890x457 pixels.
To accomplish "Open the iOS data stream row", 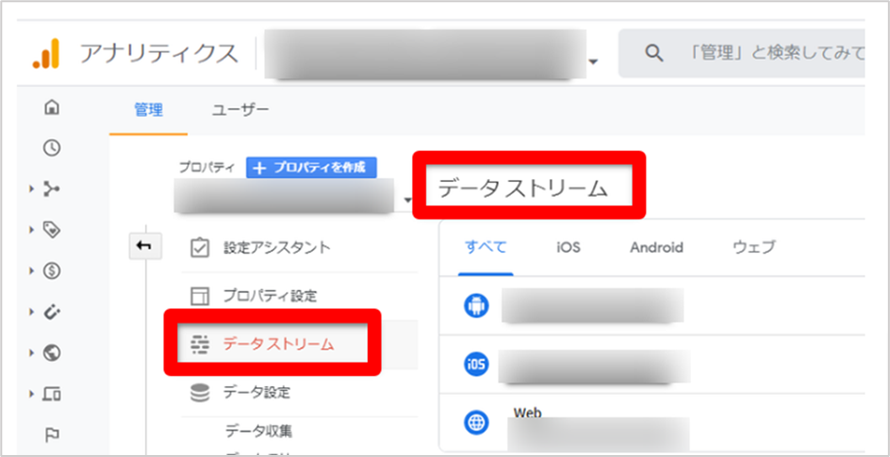I will click(x=652, y=364).
